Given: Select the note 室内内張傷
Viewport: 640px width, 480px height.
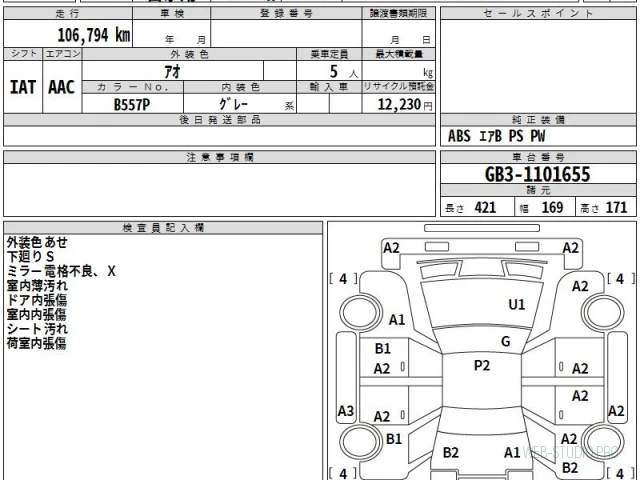Looking at the screenshot, I should click(x=37, y=314).
